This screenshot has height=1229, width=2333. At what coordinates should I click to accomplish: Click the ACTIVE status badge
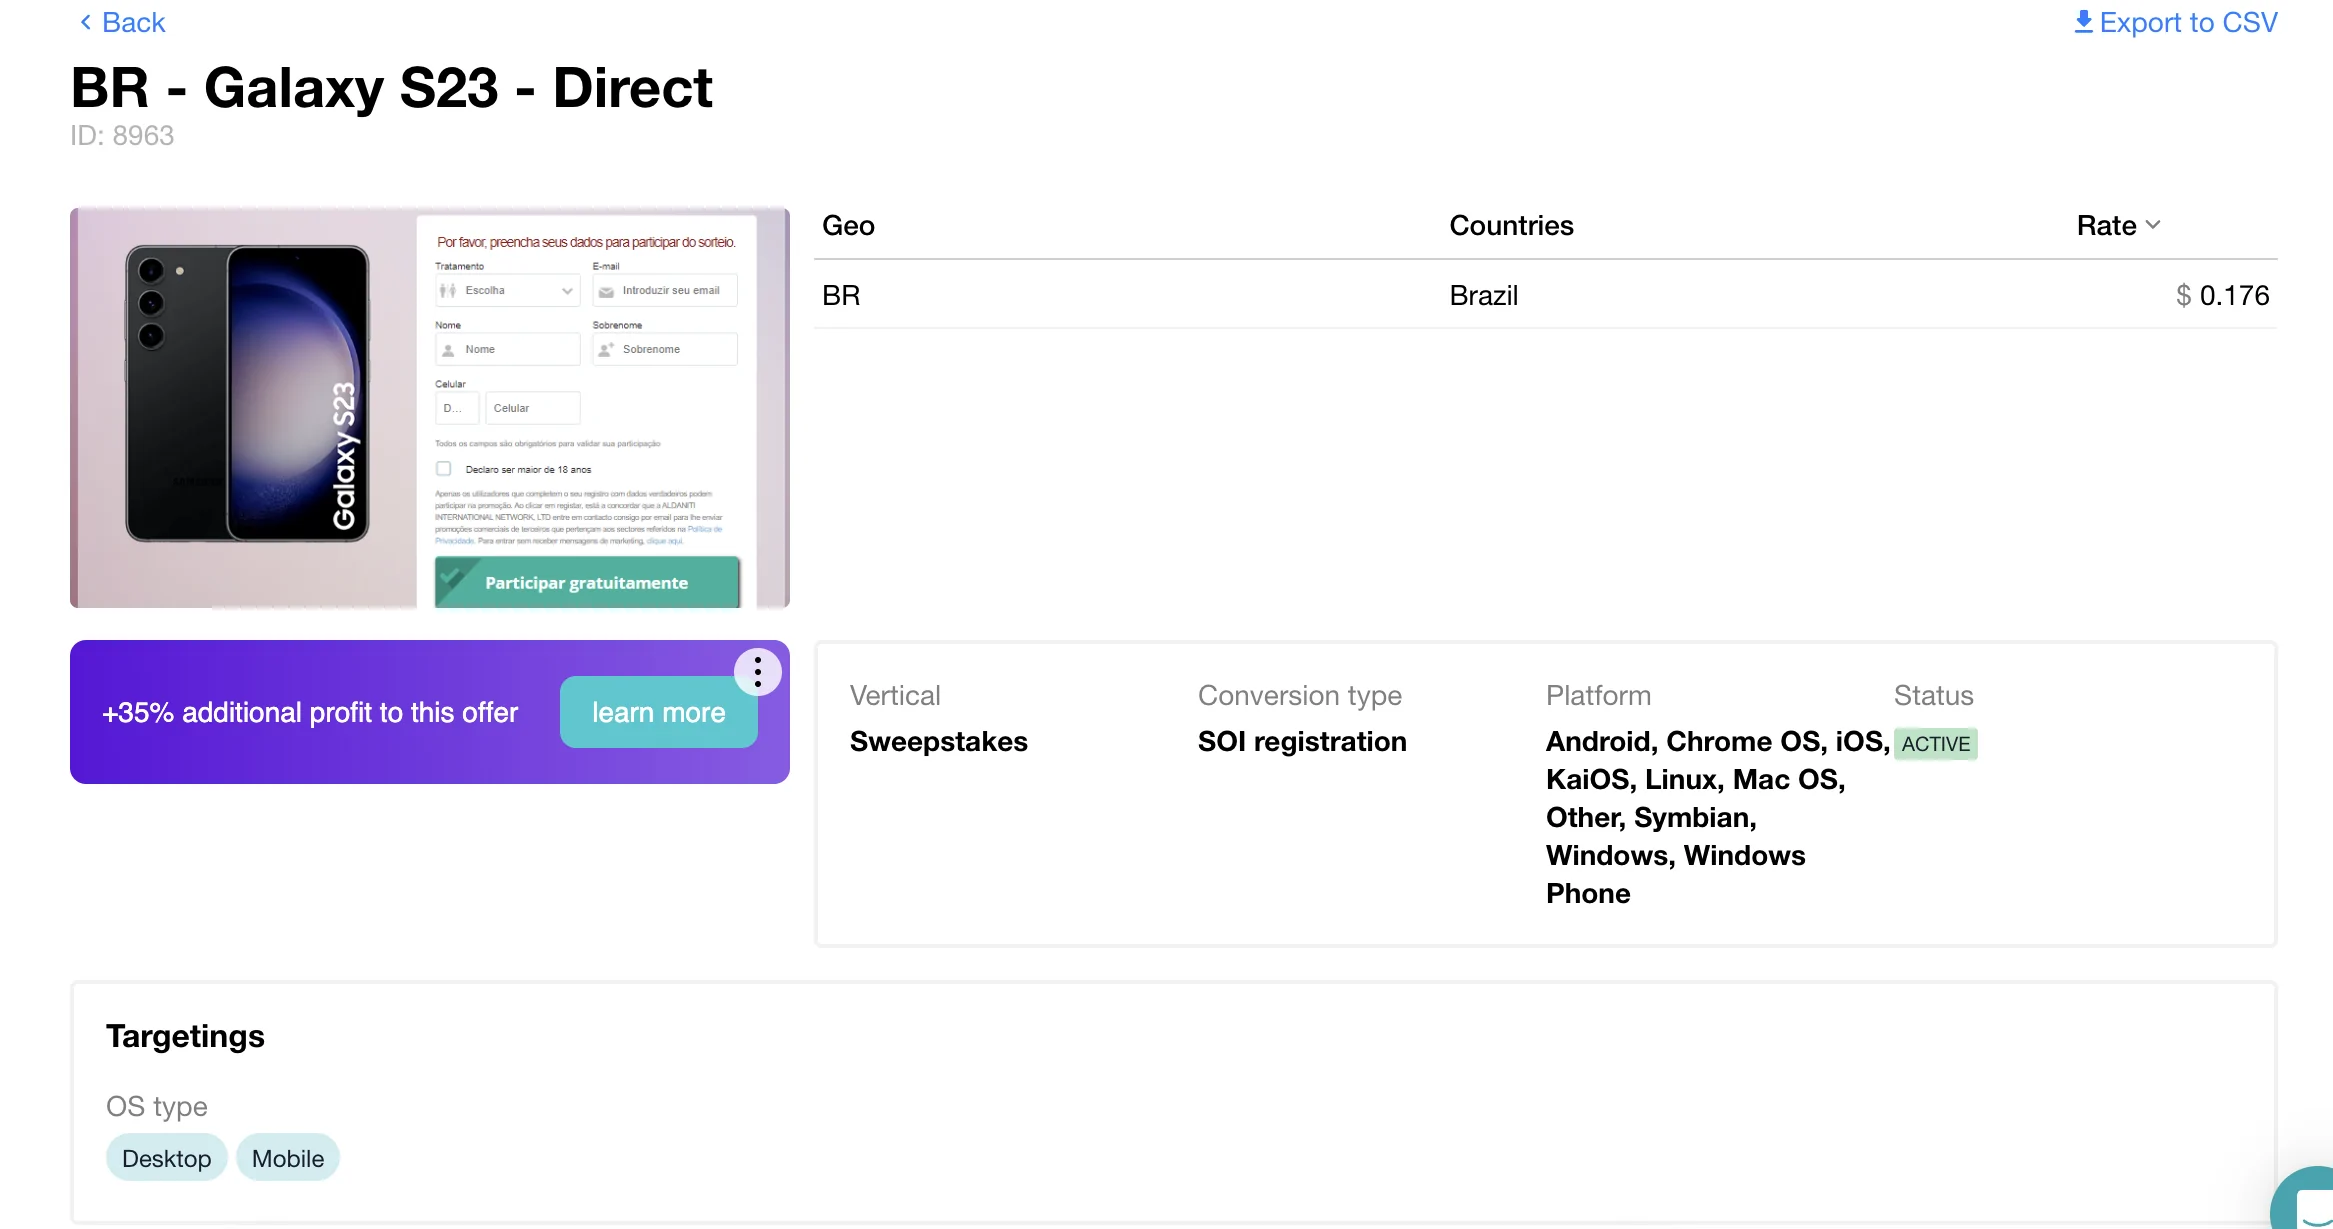1935,744
